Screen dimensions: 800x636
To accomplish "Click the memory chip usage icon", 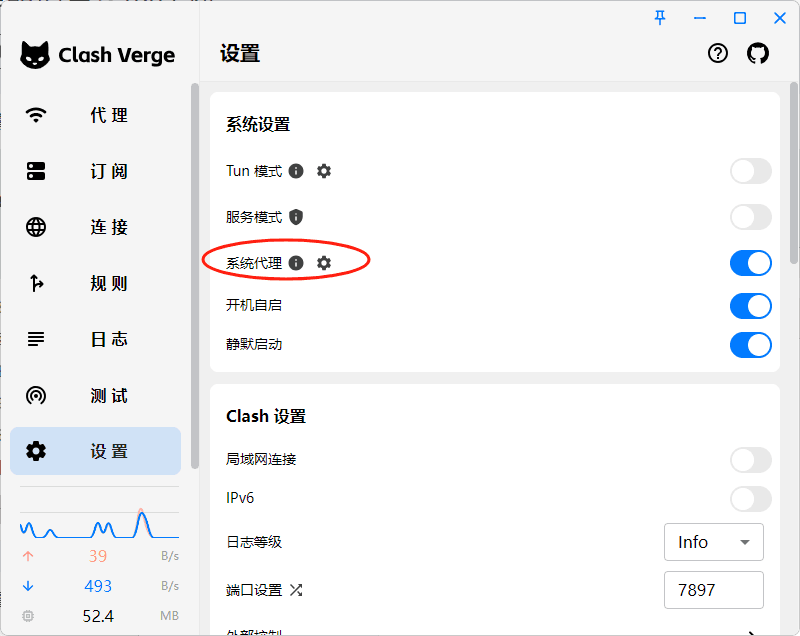I will point(28,616).
